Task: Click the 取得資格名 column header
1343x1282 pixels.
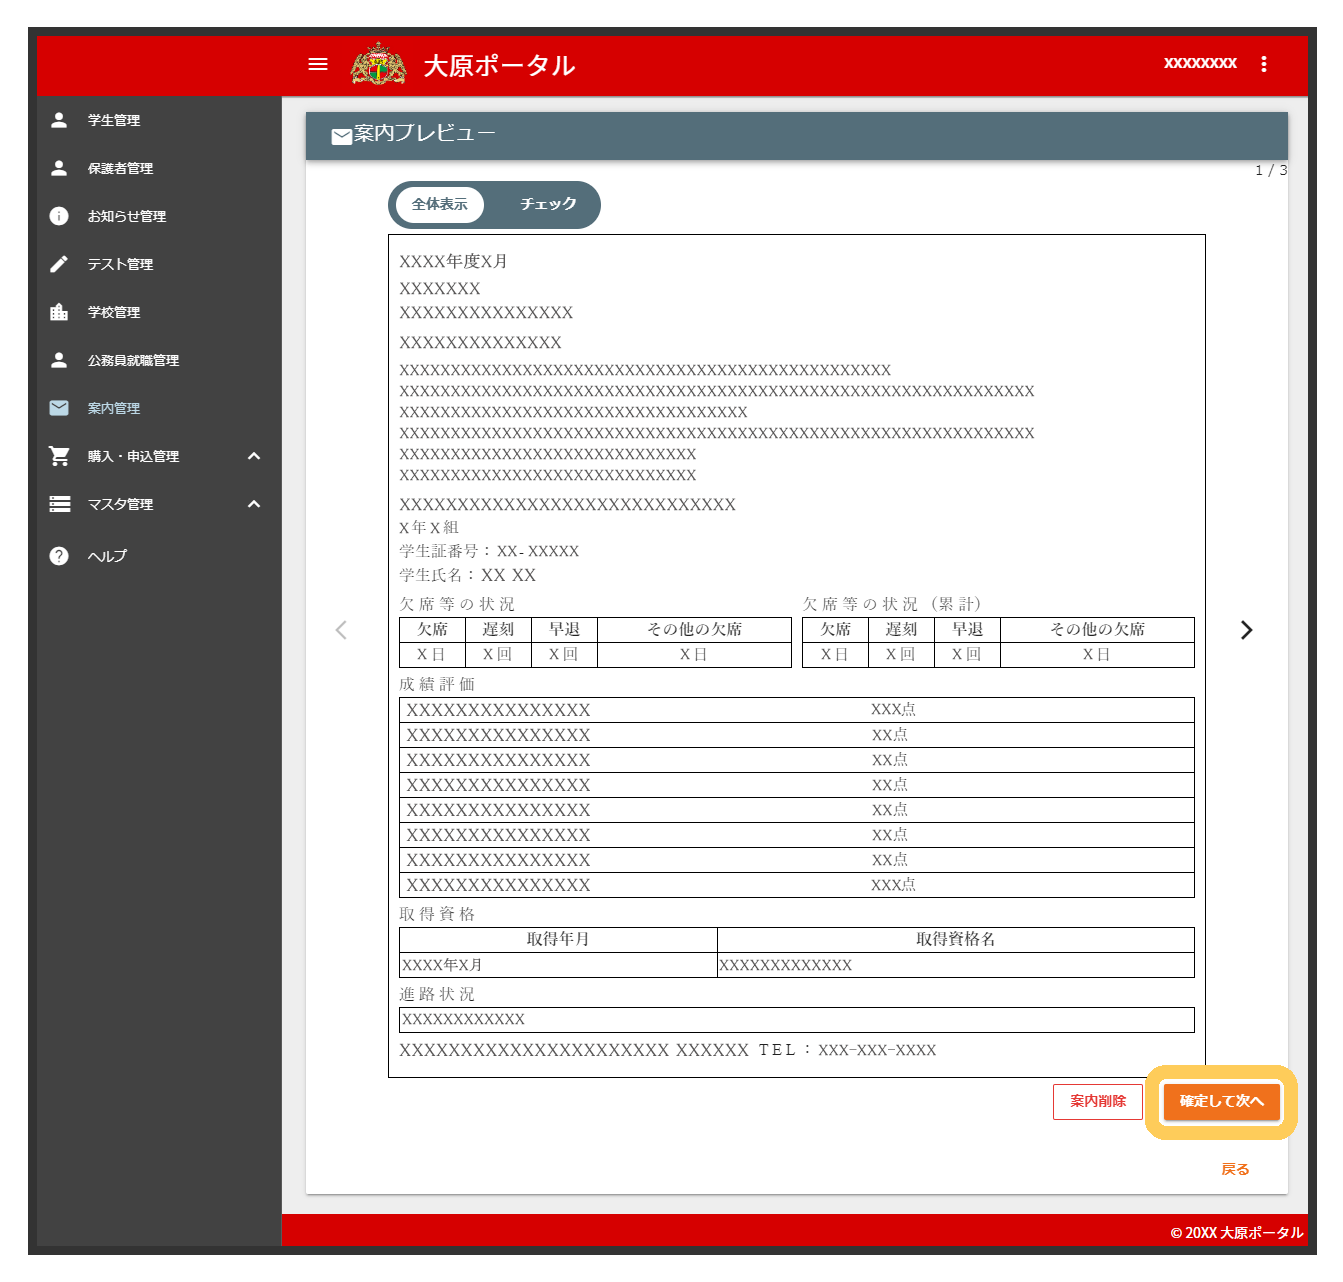Action: 955,939
